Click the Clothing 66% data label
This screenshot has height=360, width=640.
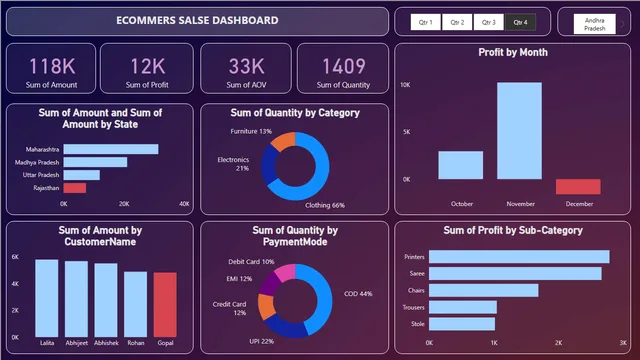pyautogui.click(x=325, y=205)
